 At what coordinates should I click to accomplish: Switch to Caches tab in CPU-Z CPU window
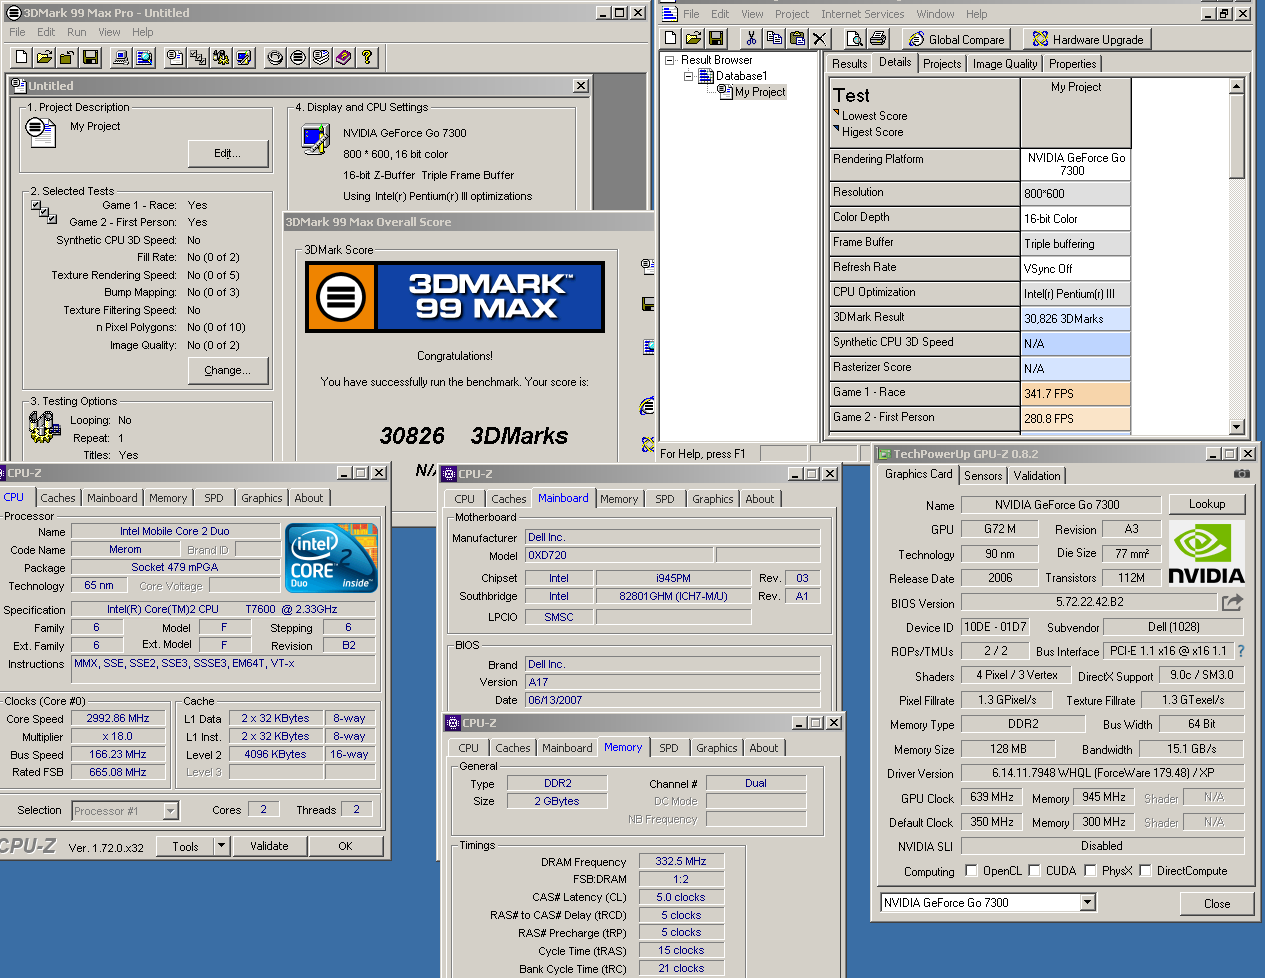[x=58, y=498]
